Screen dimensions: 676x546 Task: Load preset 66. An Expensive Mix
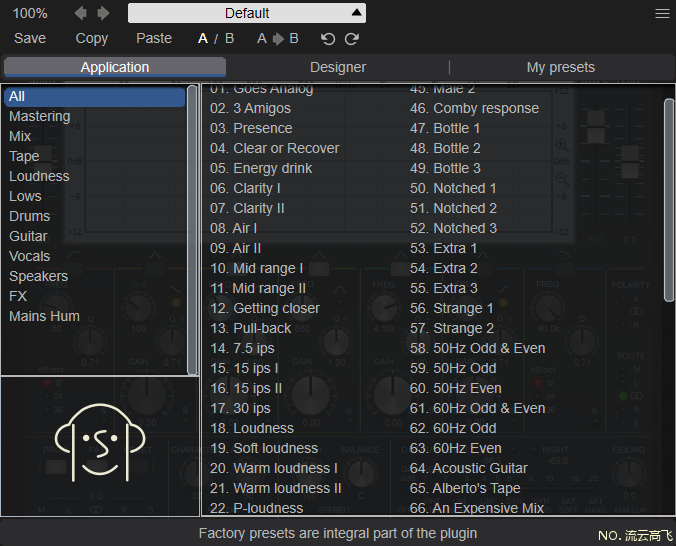click(477, 508)
